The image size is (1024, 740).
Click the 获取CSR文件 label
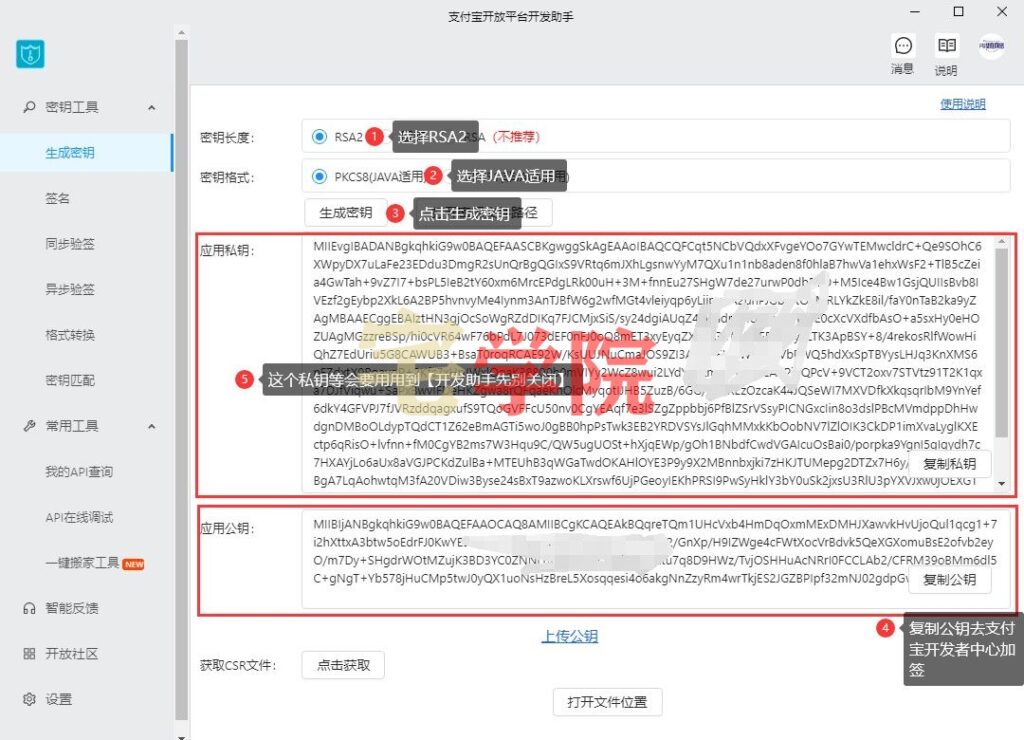[x=238, y=666]
